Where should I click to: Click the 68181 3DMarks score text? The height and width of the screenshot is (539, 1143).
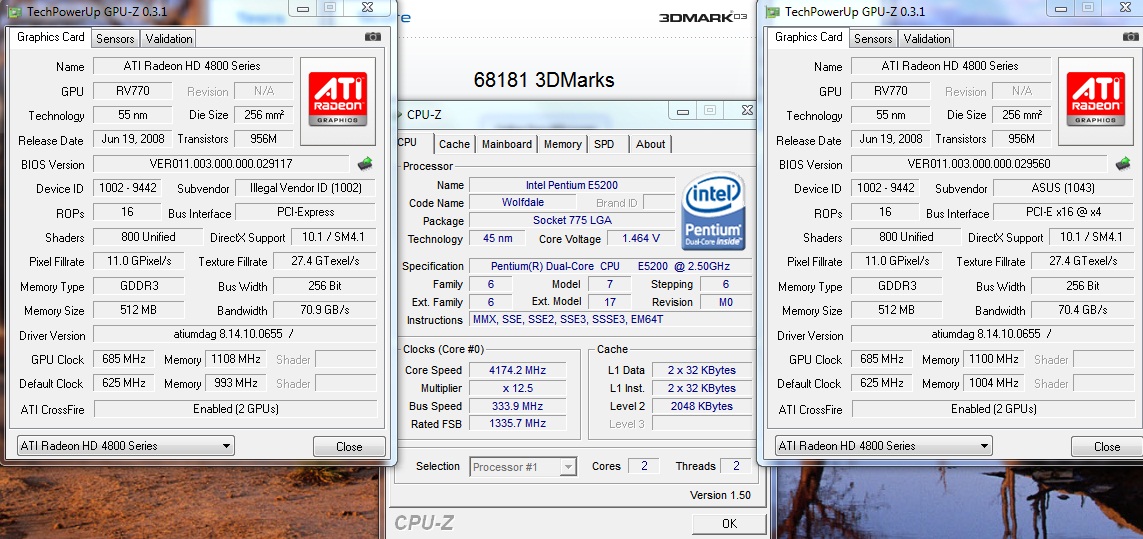[x=543, y=80]
